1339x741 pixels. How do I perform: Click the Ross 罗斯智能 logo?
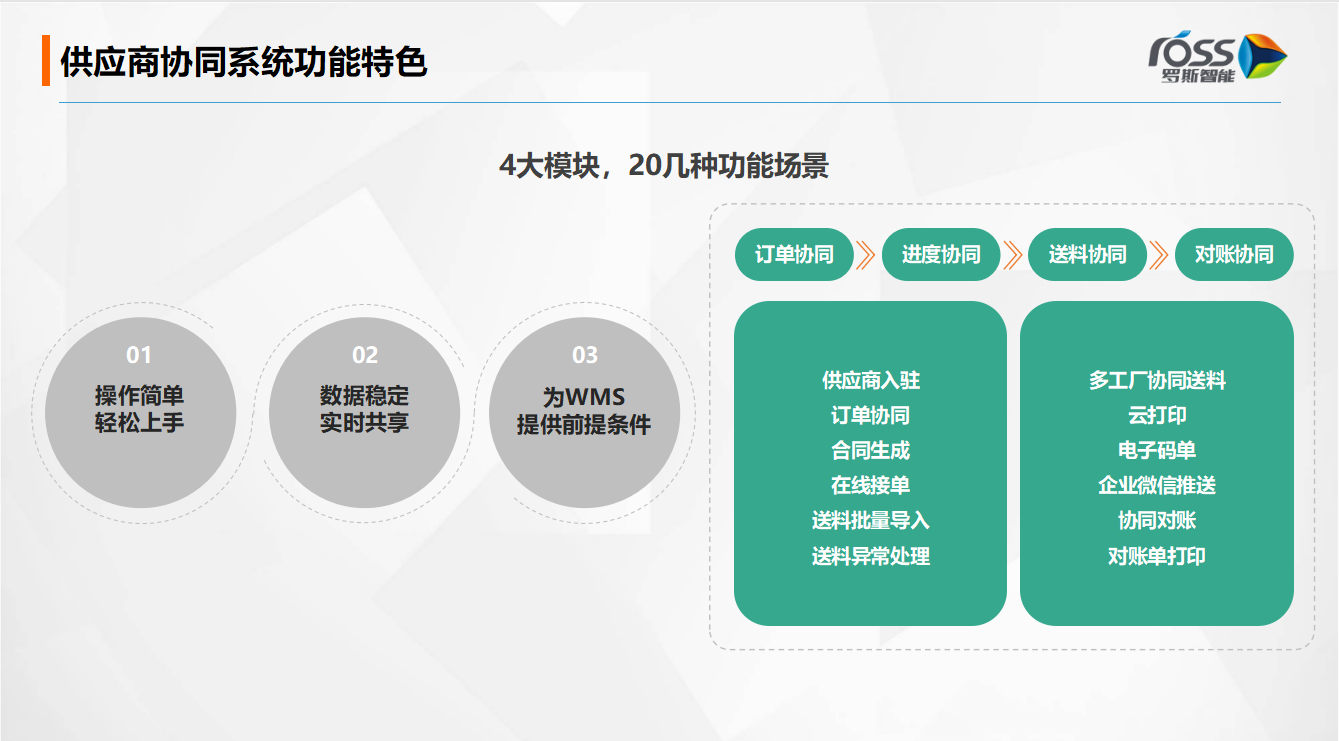pos(1217,57)
